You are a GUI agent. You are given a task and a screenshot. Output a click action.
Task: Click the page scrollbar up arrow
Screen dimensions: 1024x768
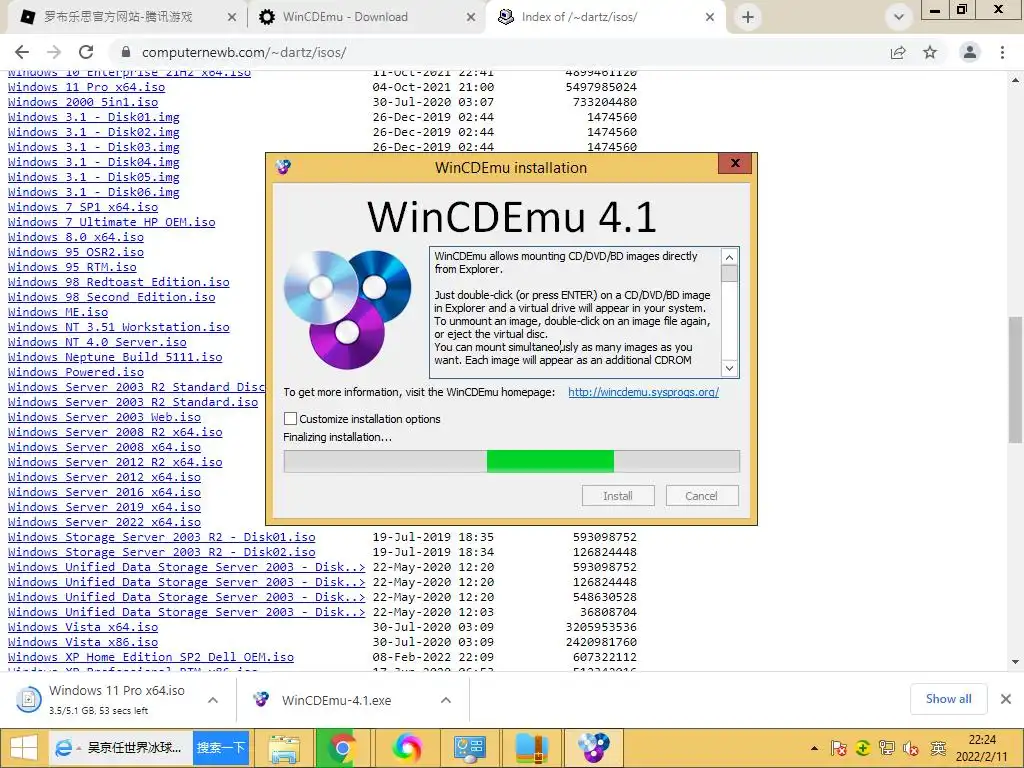pos(1015,80)
